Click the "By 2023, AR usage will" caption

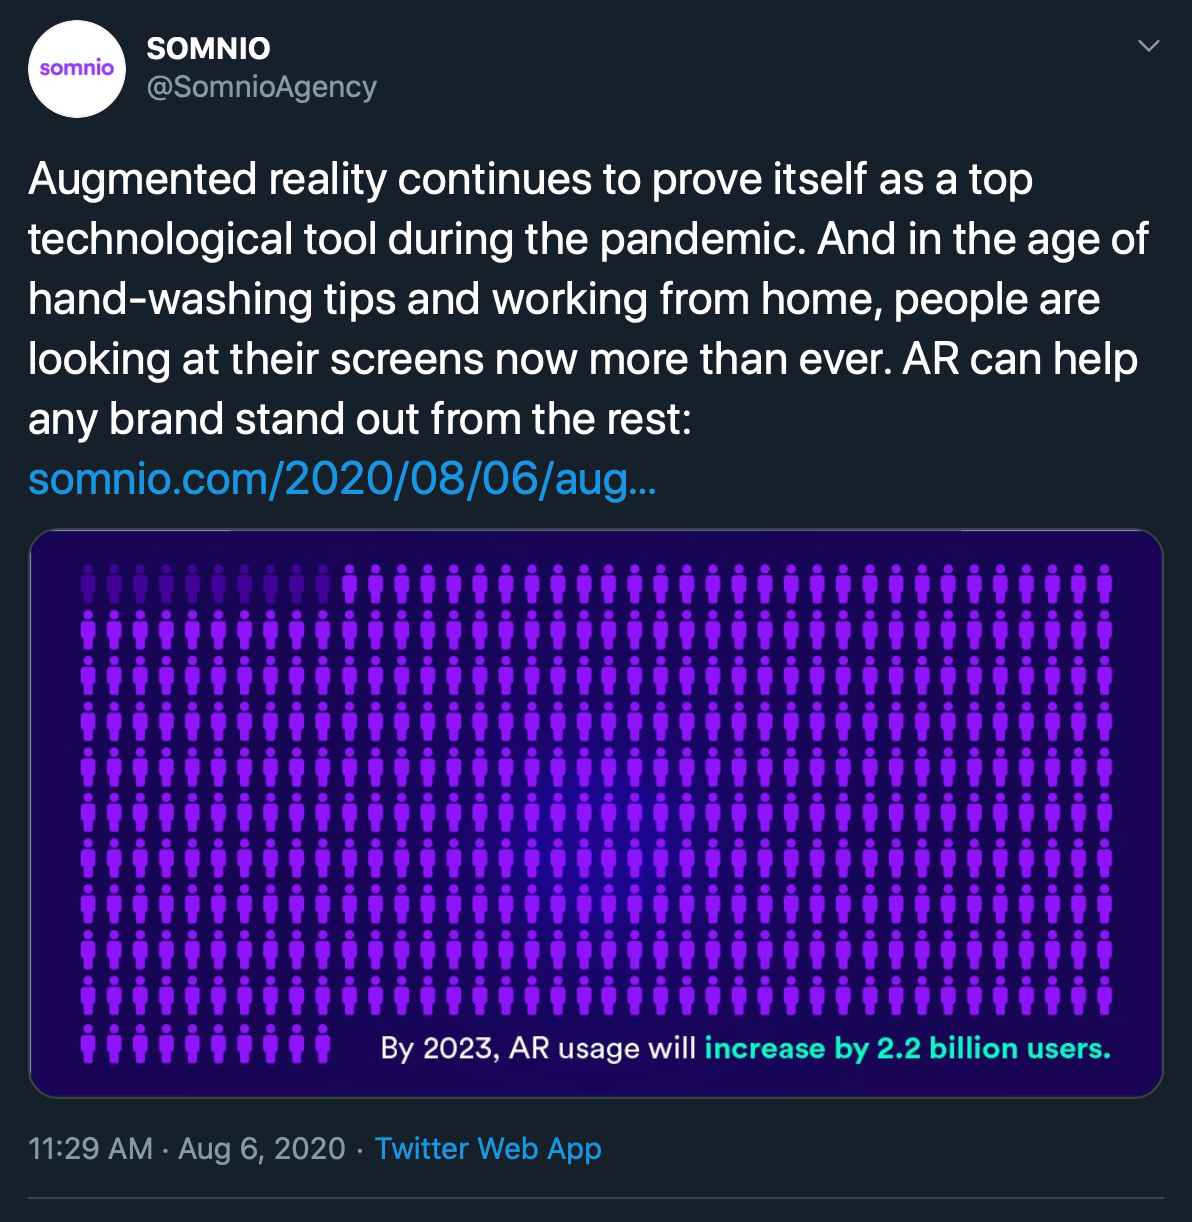538,1048
